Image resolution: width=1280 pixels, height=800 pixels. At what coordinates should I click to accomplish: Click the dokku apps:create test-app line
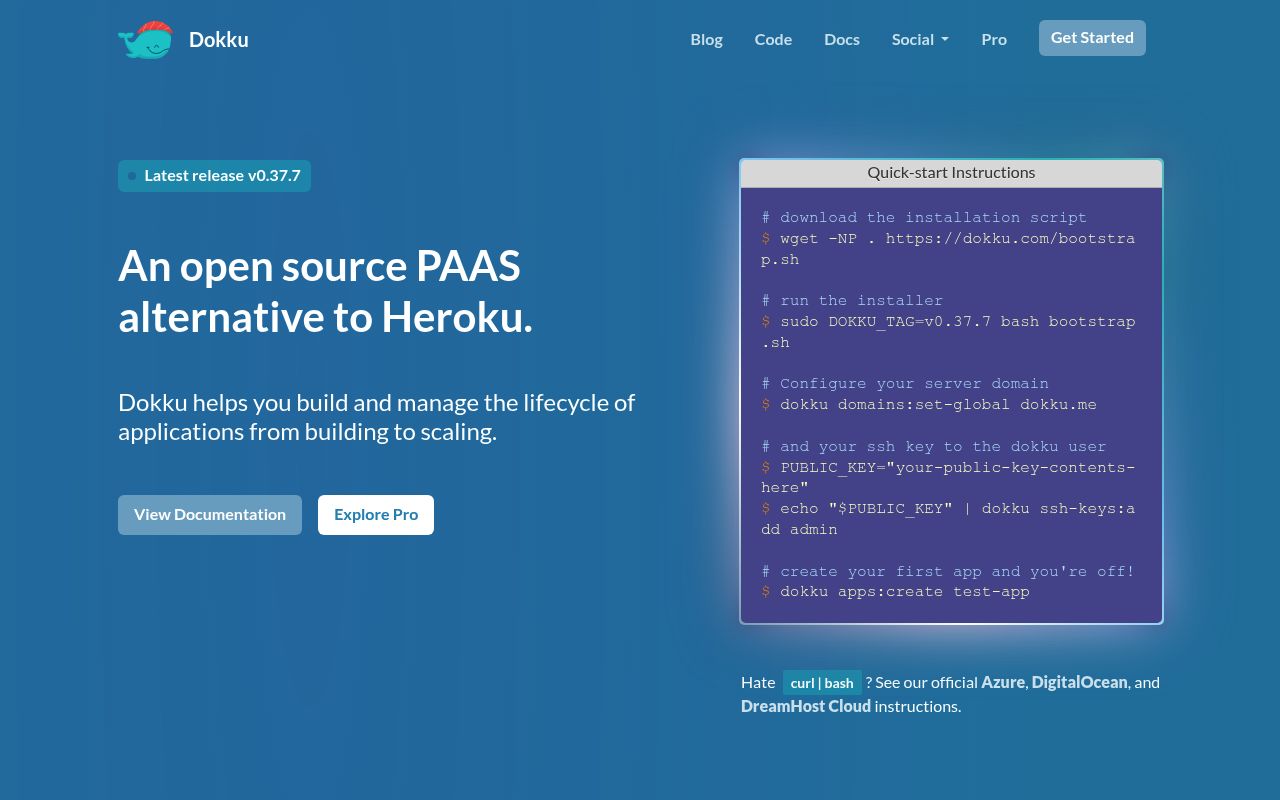(904, 592)
